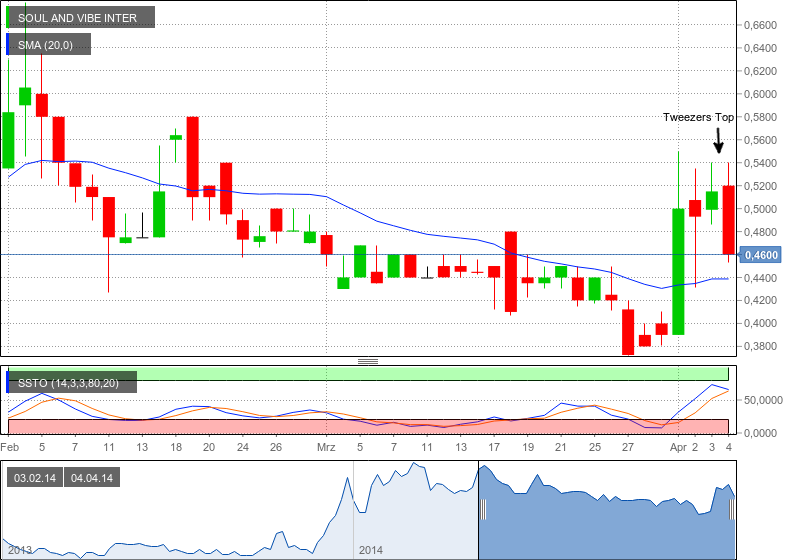Click the 0,5000 price axis label
This screenshot has width=800, height=560.
point(760,209)
